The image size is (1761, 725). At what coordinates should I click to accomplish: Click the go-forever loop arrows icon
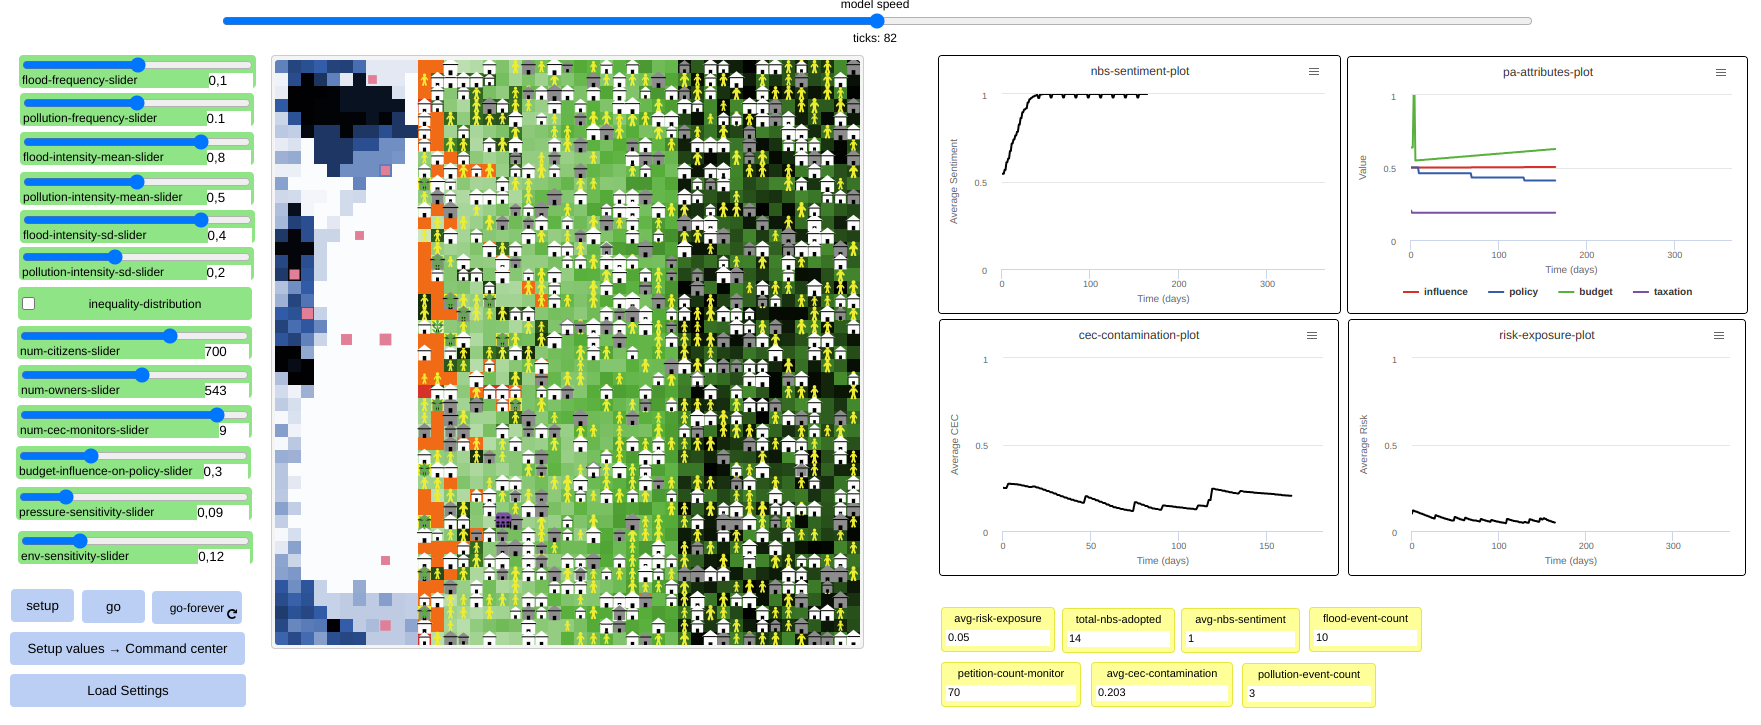[x=232, y=614]
